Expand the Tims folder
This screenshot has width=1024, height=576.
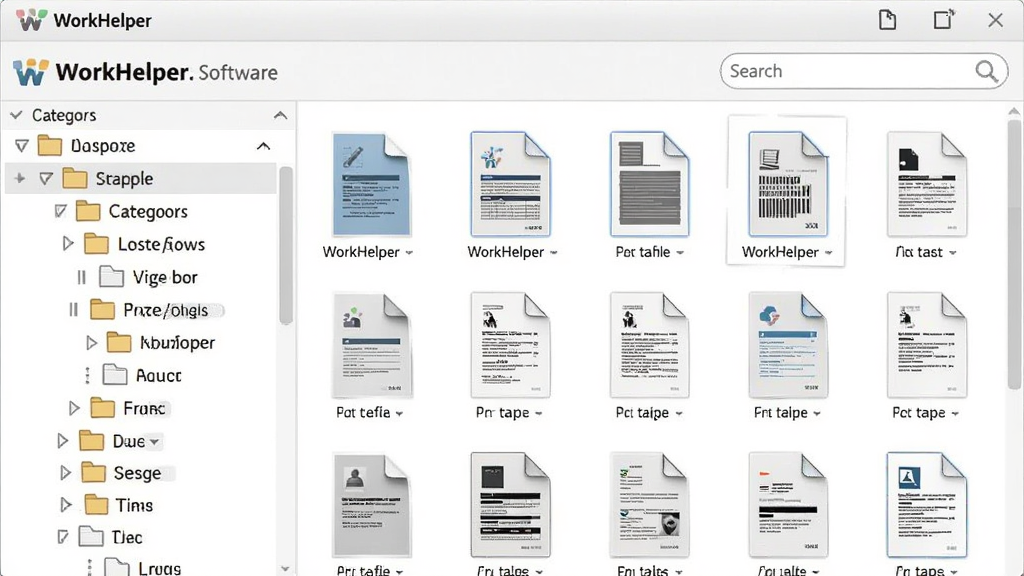[x=65, y=504]
